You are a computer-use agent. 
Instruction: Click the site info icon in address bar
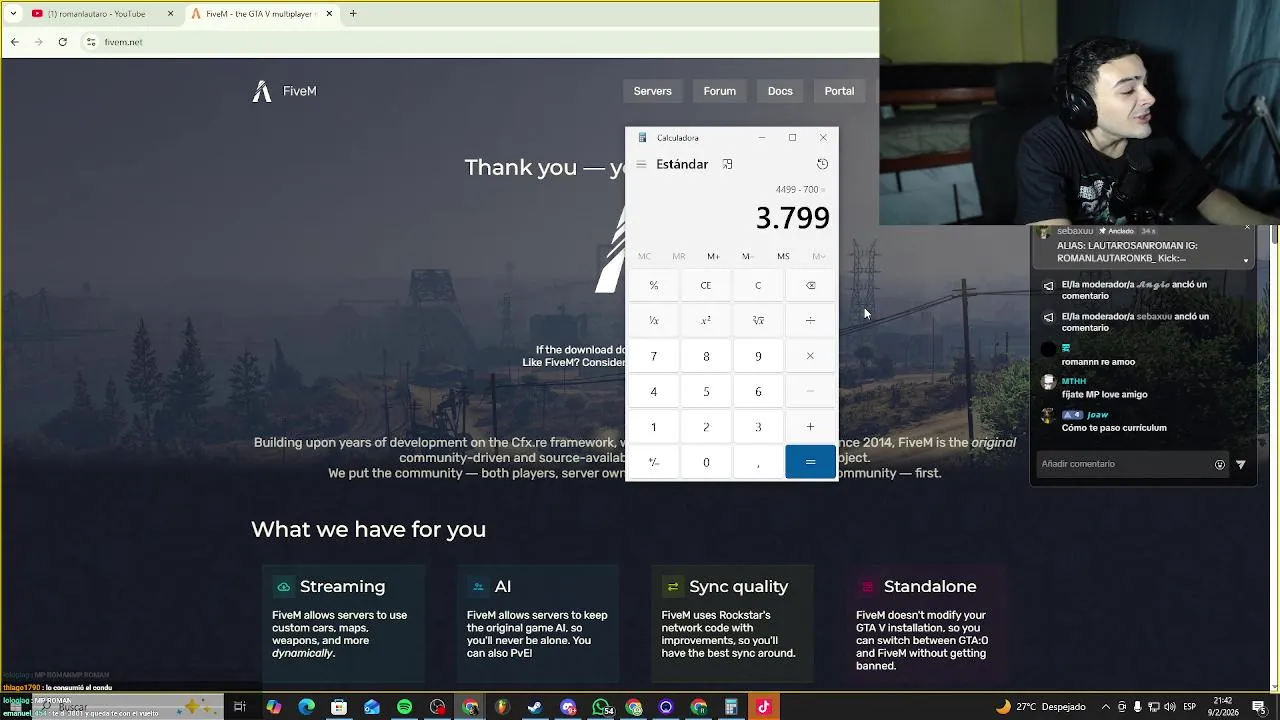tap(90, 42)
